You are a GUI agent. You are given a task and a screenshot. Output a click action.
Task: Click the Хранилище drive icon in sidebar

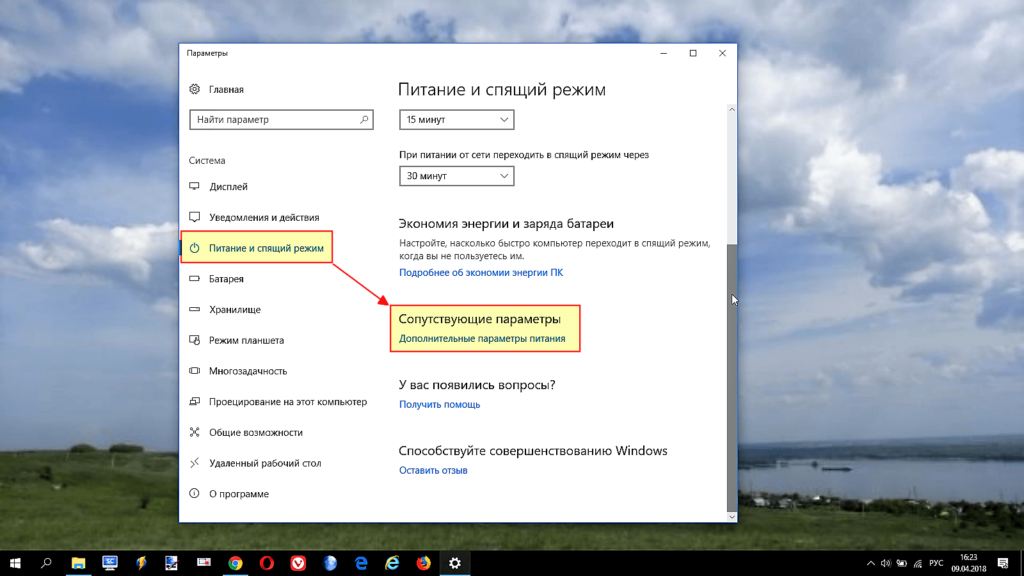[195, 310]
